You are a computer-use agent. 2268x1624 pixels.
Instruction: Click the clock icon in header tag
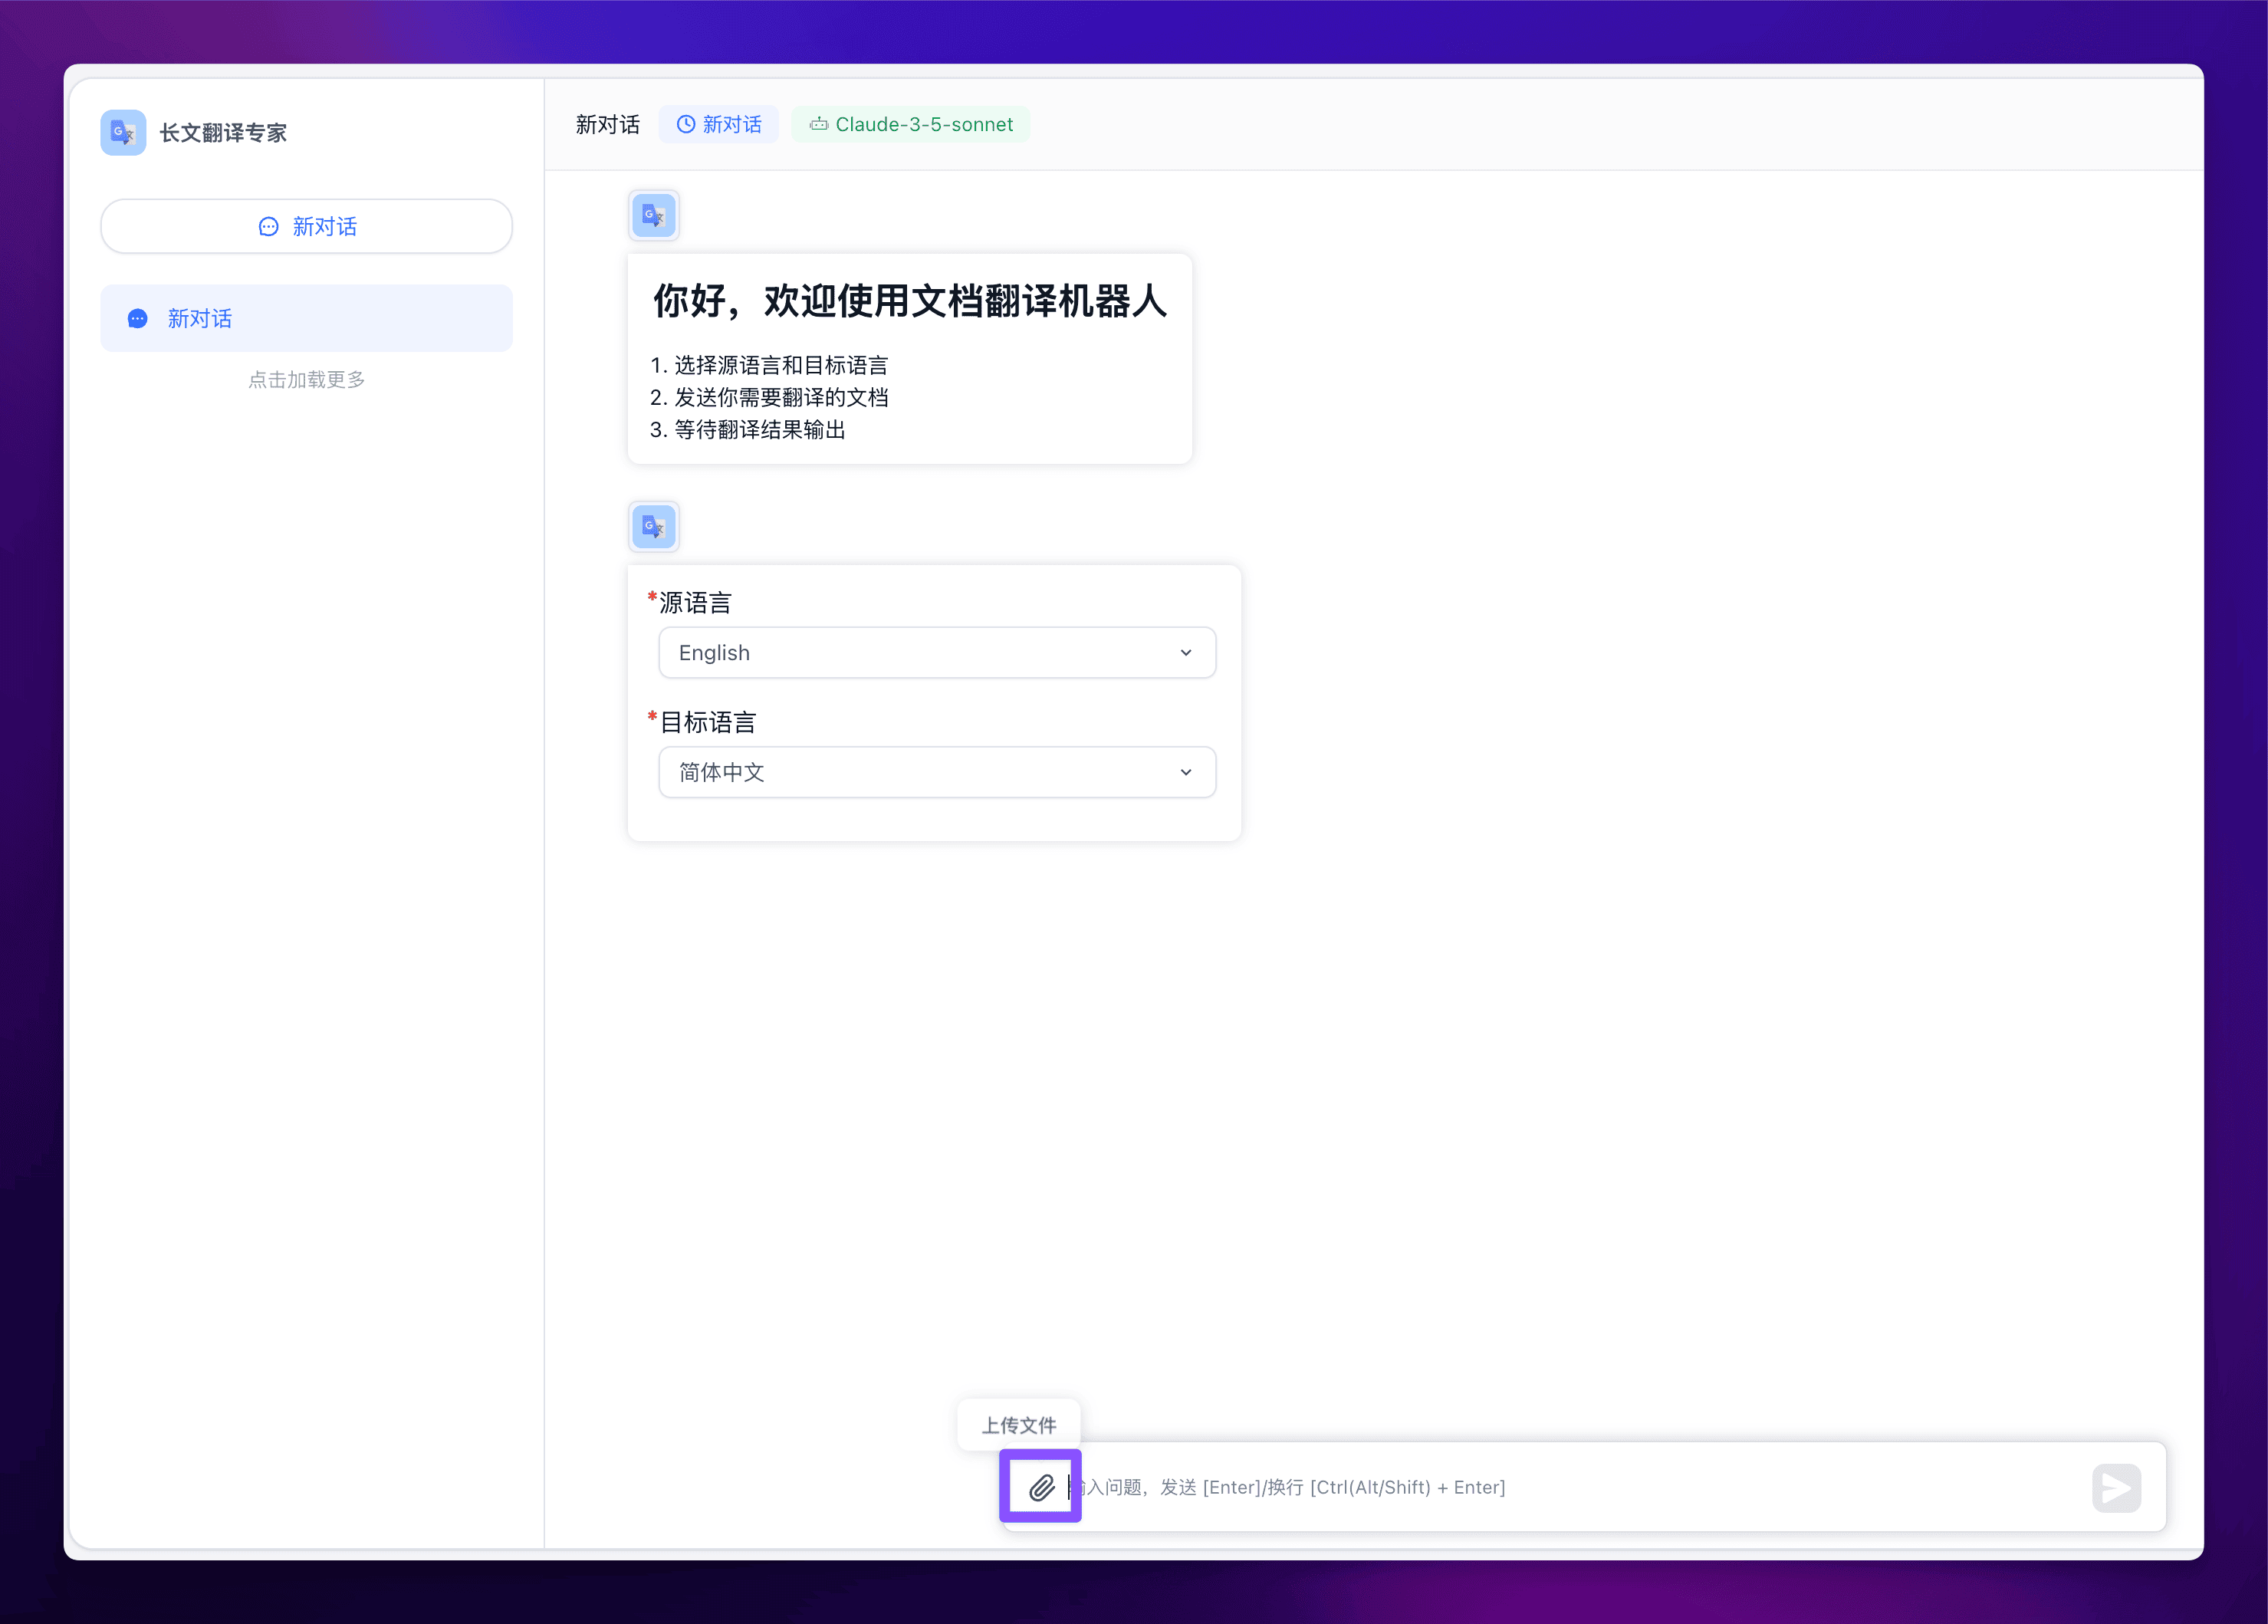tap(686, 124)
